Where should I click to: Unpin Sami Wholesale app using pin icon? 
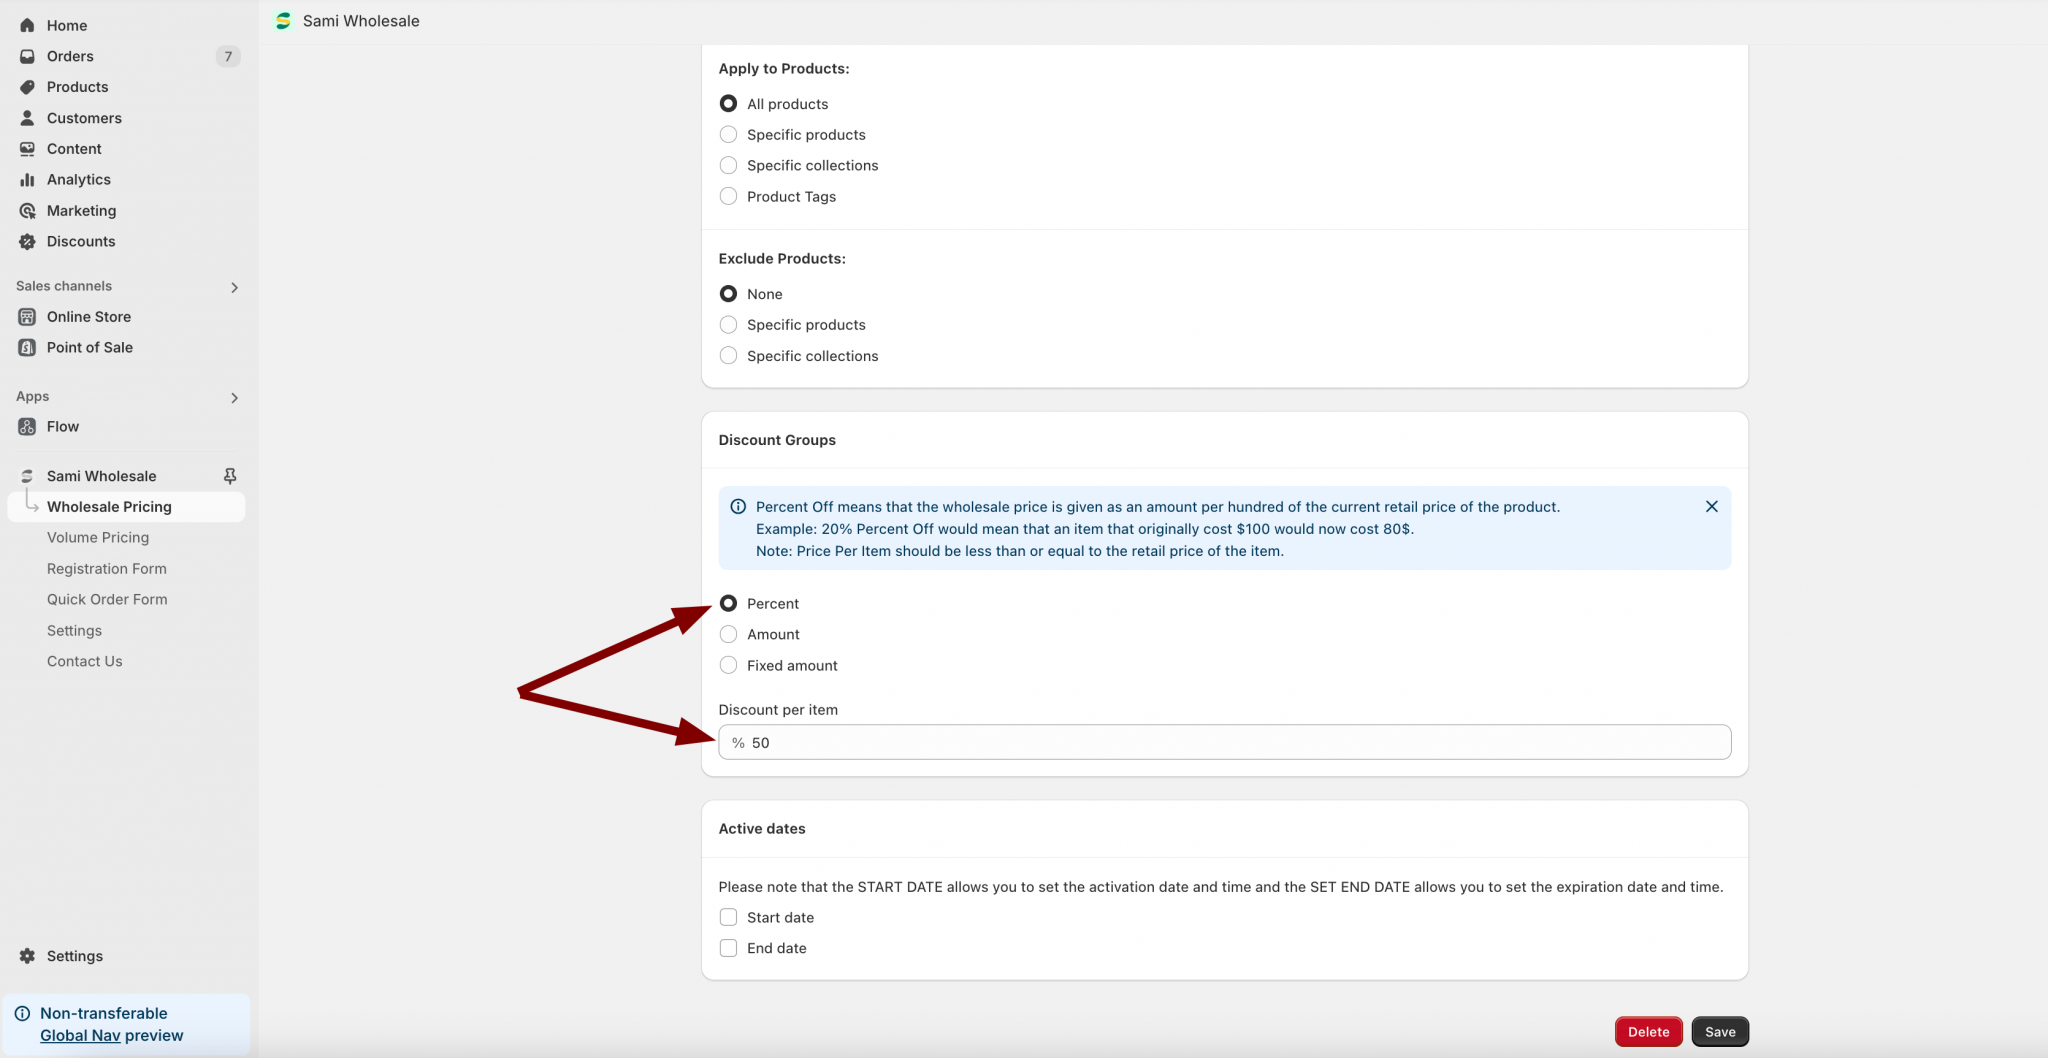(230, 476)
